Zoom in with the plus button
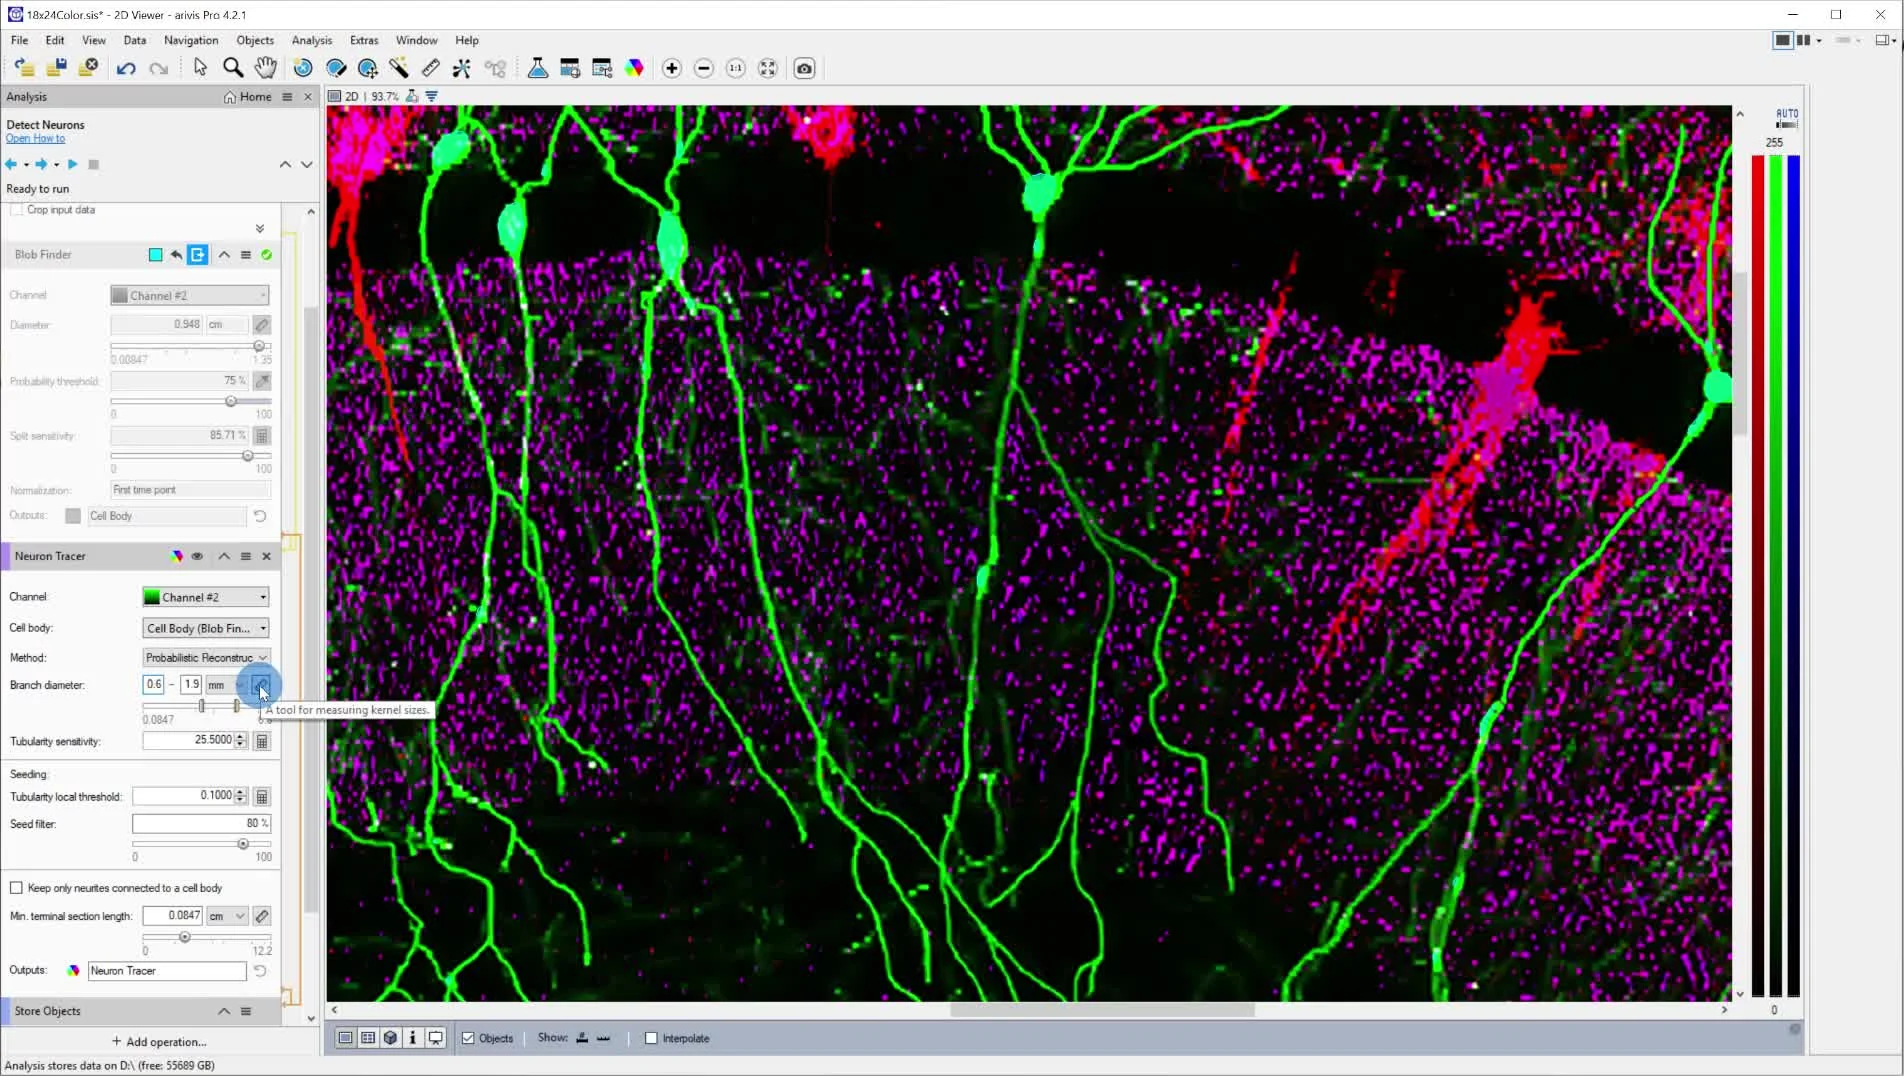Viewport: 1904px width, 1076px height. click(672, 68)
